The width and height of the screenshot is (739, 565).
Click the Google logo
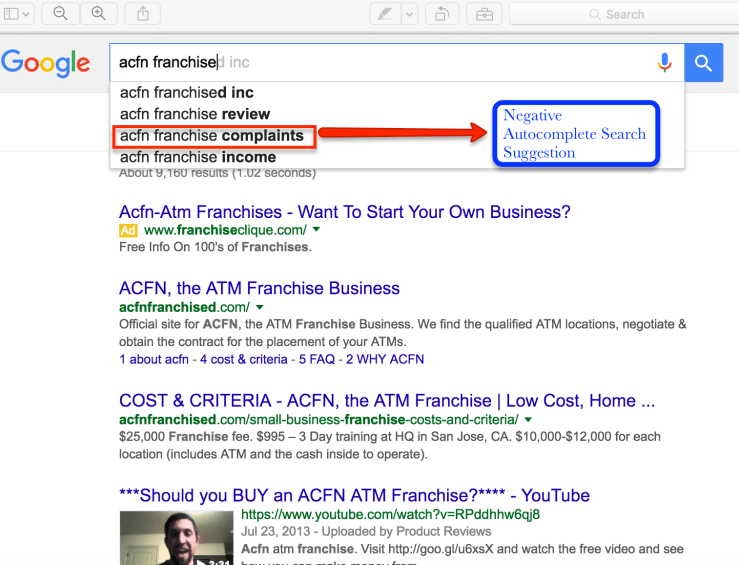(46, 63)
